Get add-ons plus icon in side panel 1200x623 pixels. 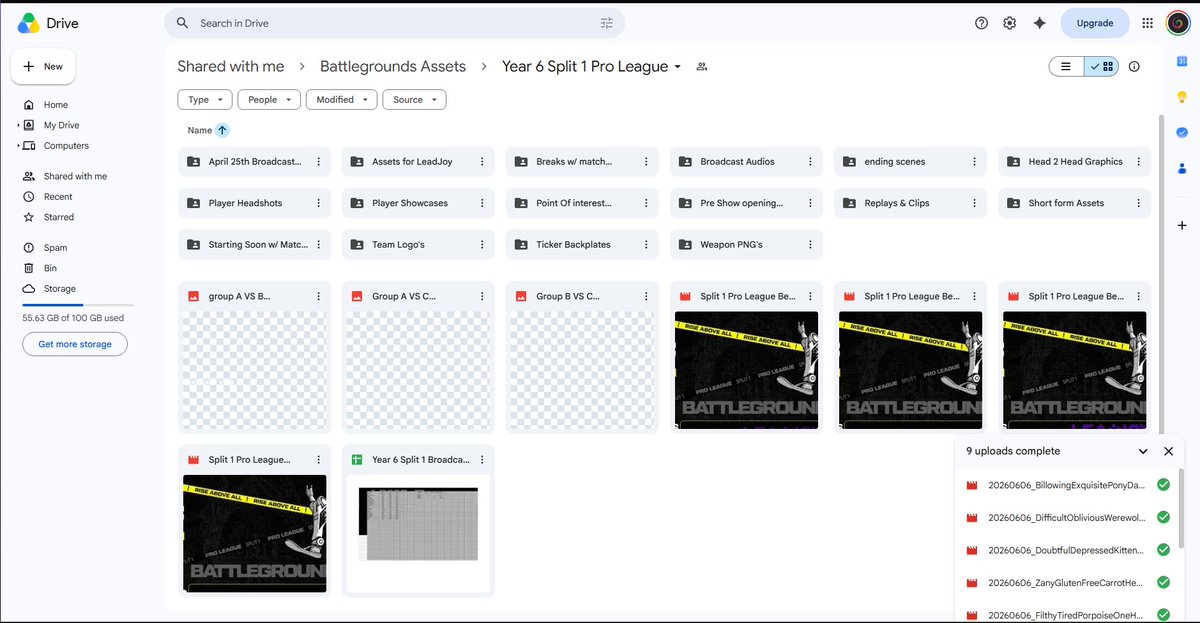[1182, 225]
